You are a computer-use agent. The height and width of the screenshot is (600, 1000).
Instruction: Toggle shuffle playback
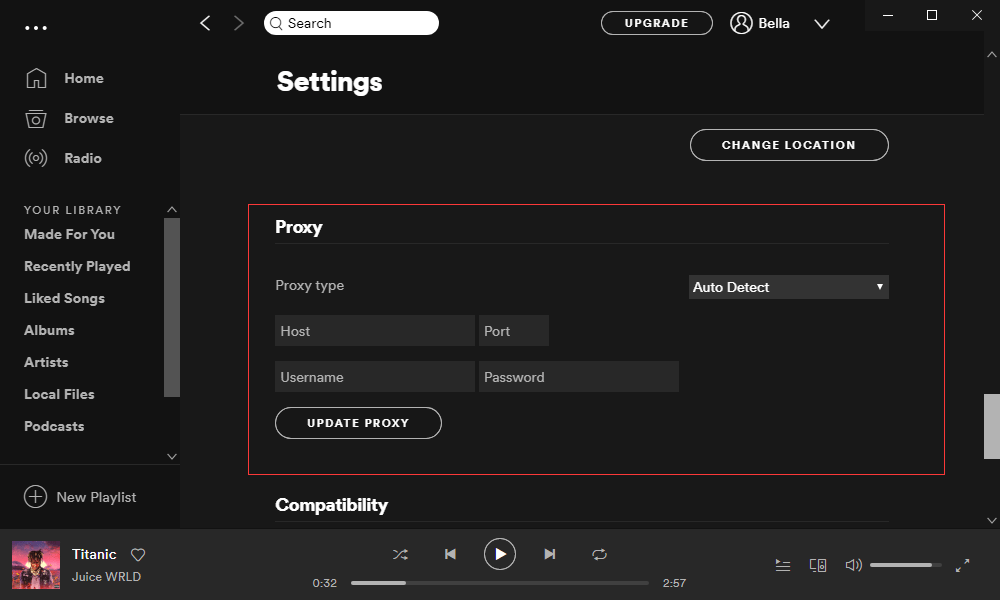point(400,553)
